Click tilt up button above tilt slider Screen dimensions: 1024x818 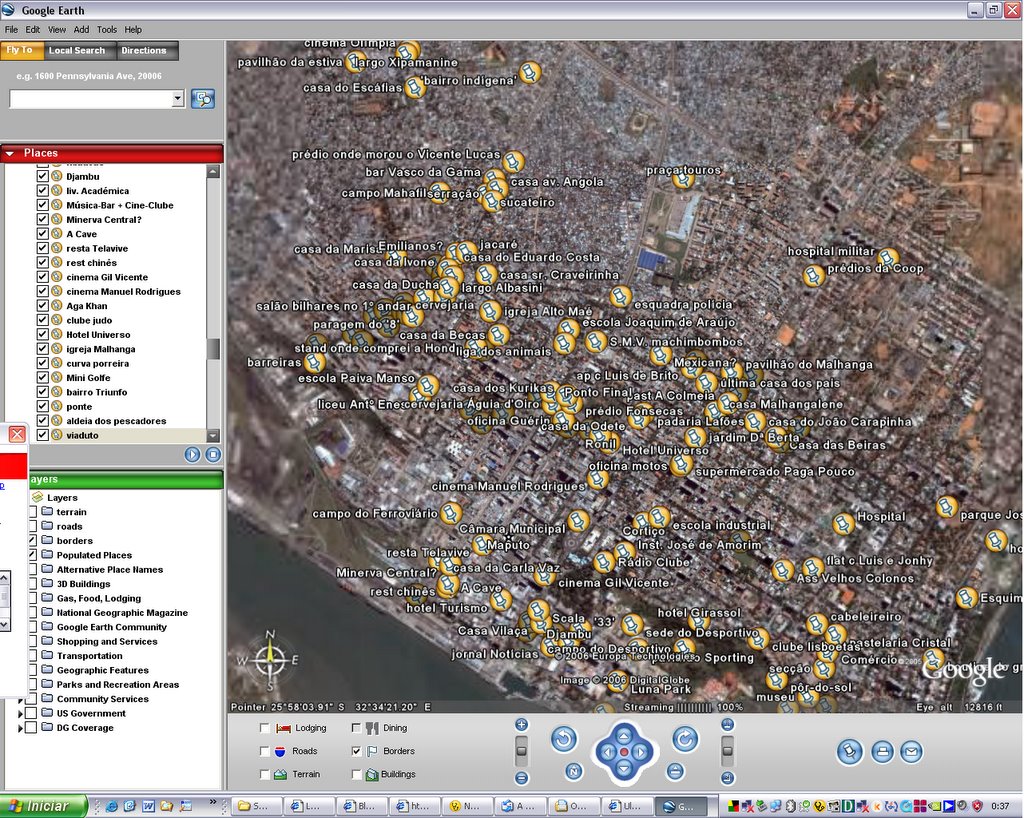click(728, 724)
